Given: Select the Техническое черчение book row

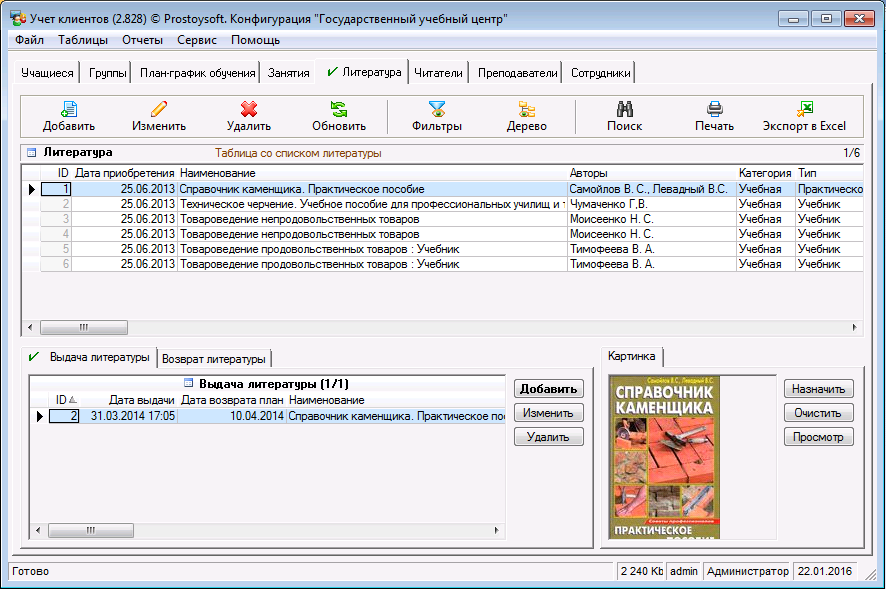Looking at the screenshot, I should (x=370, y=204).
